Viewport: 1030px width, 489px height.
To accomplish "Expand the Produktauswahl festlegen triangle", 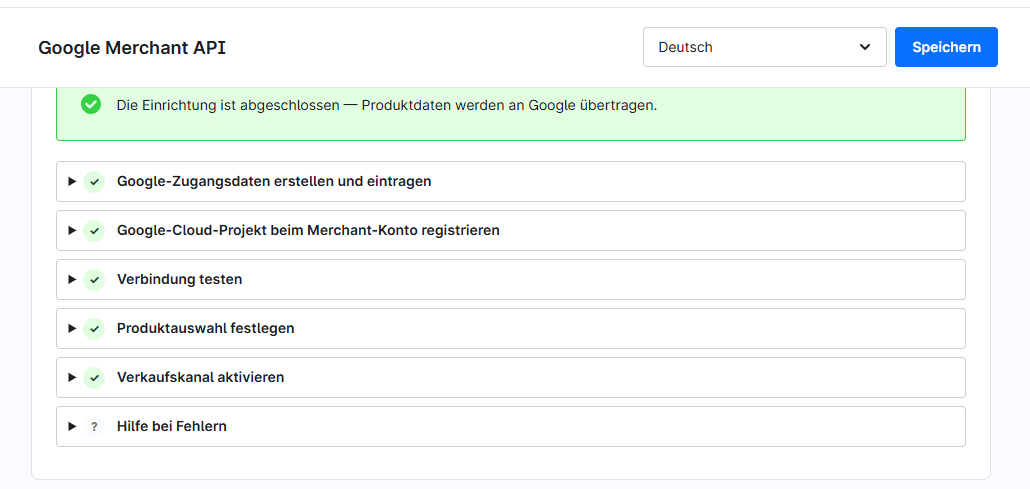I will click(72, 329).
